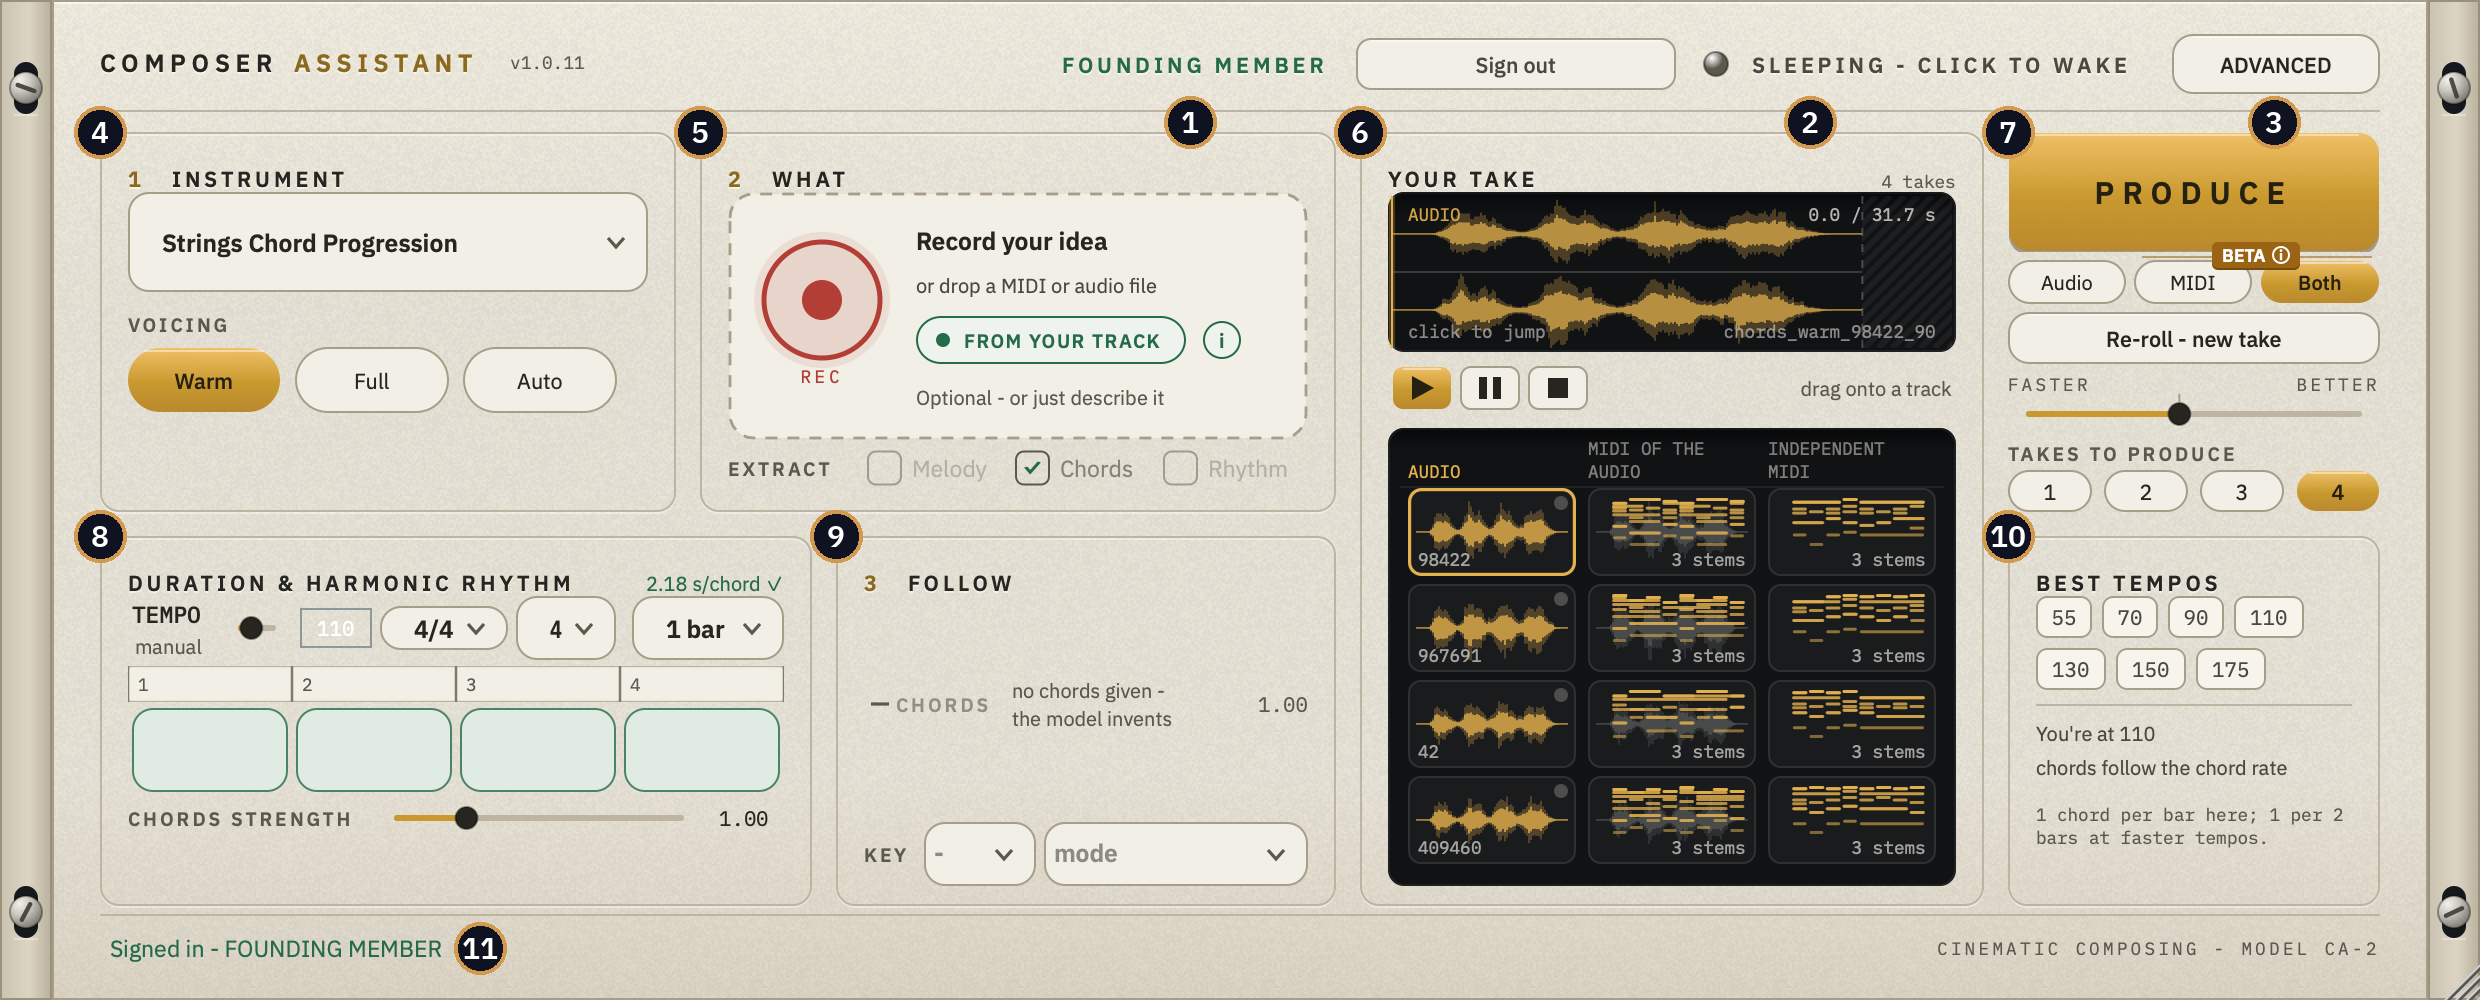
Task: Set takes to produce to 1
Action: click(x=2050, y=492)
